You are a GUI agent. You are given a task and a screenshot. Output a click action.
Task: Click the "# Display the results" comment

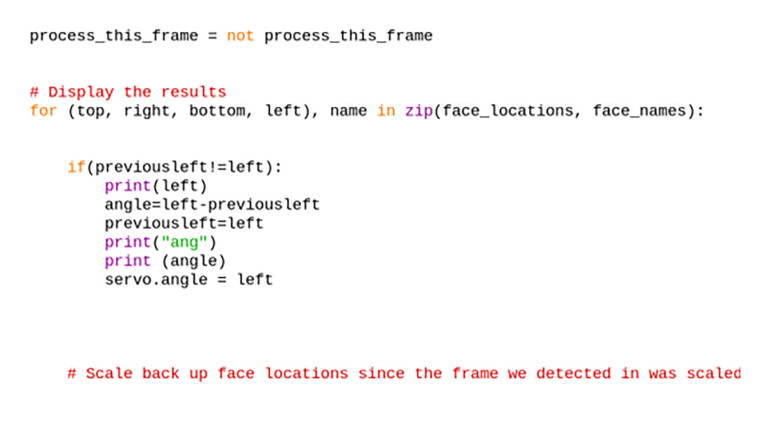(x=128, y=92)
